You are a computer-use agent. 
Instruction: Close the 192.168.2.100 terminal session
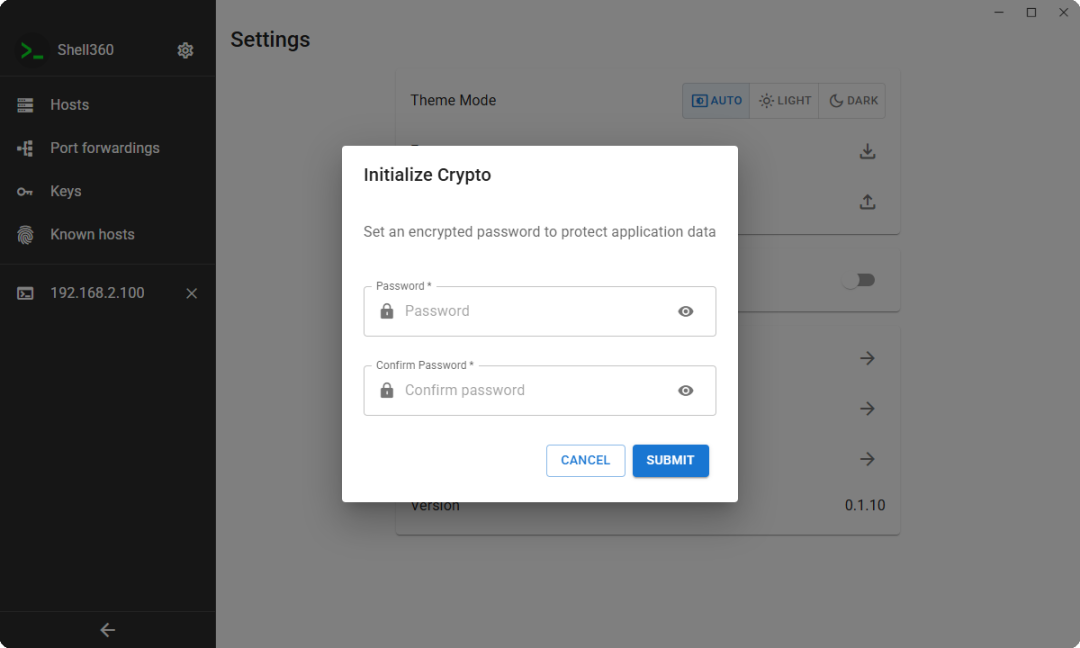(192, 293)
